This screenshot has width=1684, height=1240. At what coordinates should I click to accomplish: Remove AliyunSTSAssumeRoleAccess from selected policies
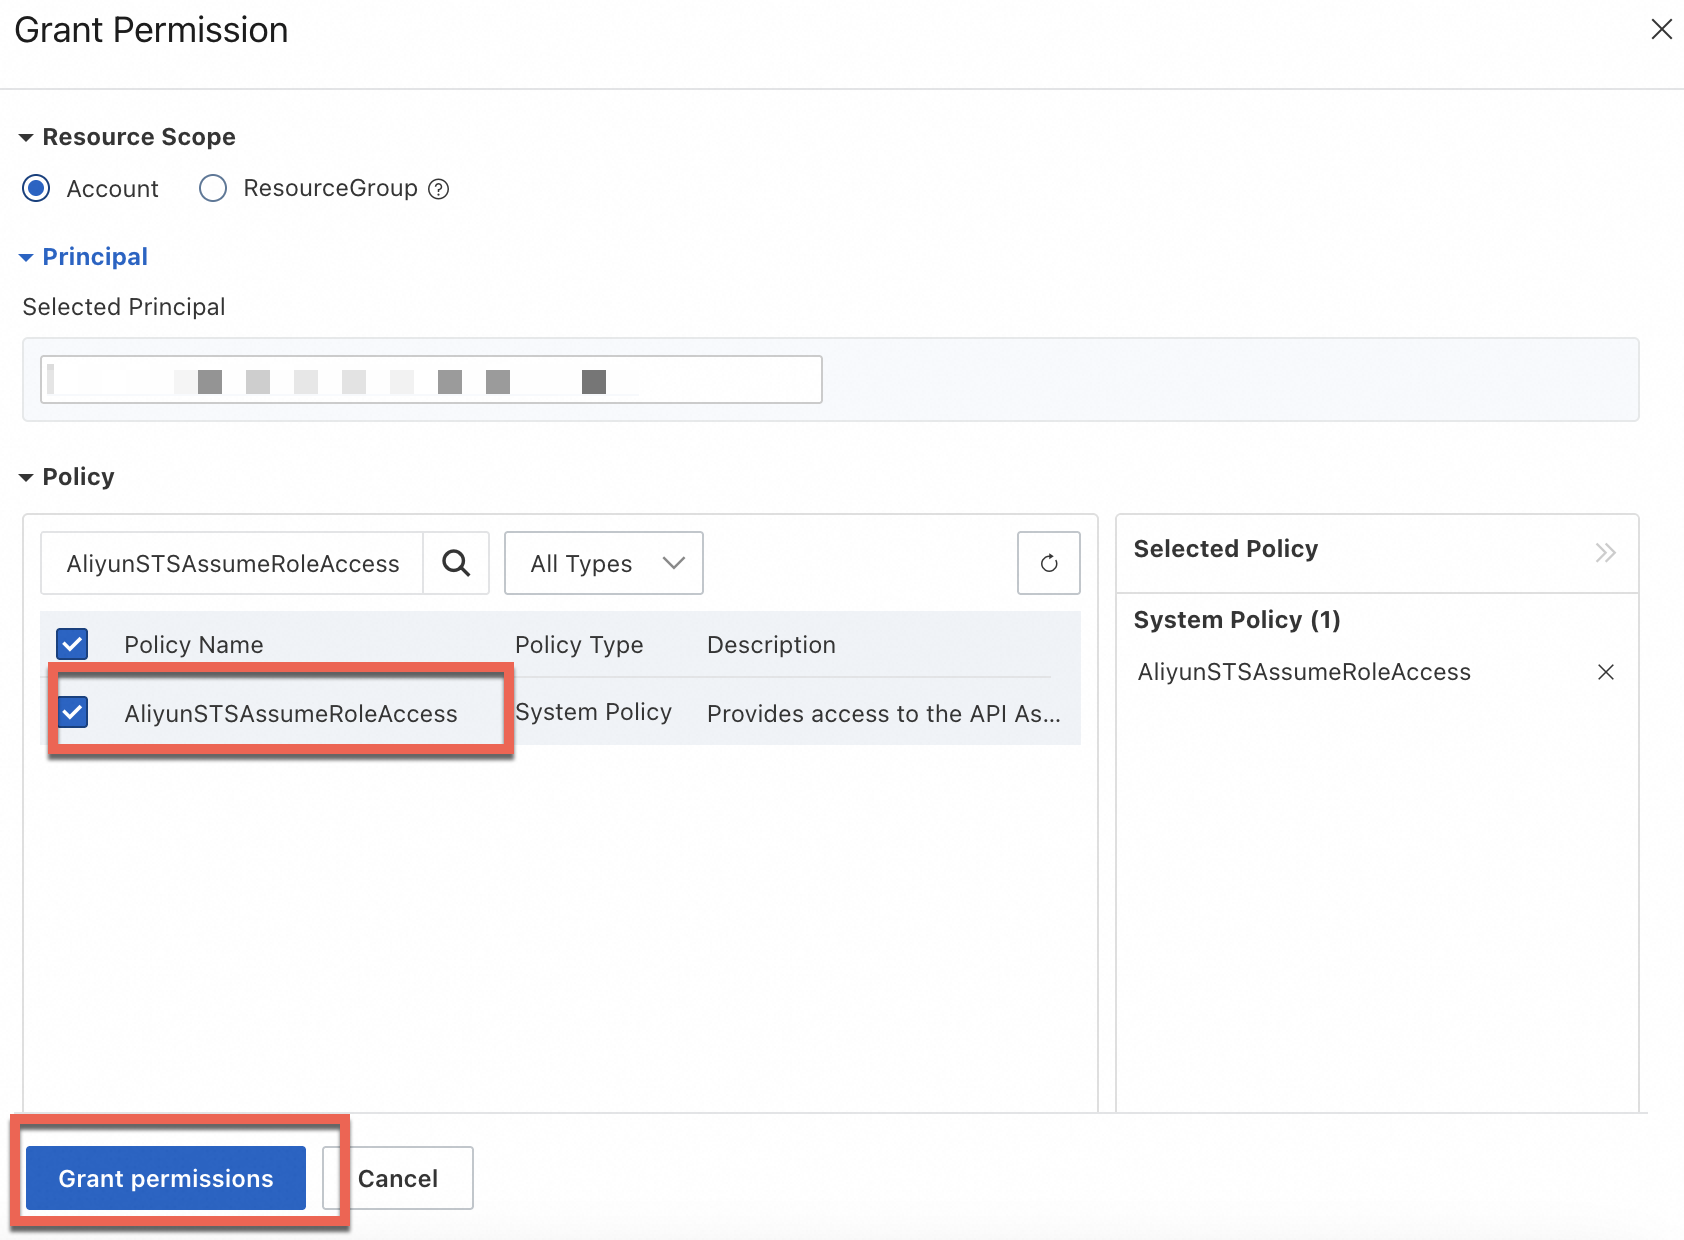click(1606, 672)
